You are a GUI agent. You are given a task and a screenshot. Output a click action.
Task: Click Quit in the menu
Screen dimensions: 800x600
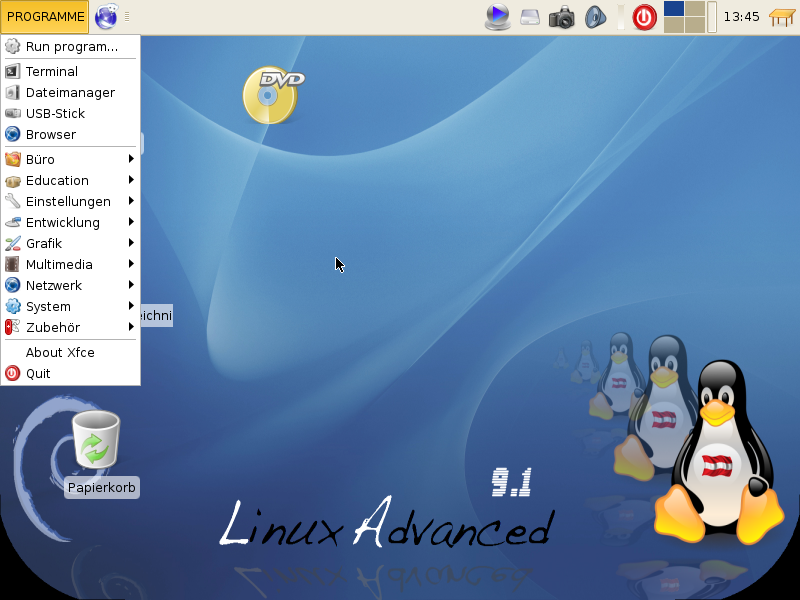coord(38,373)
